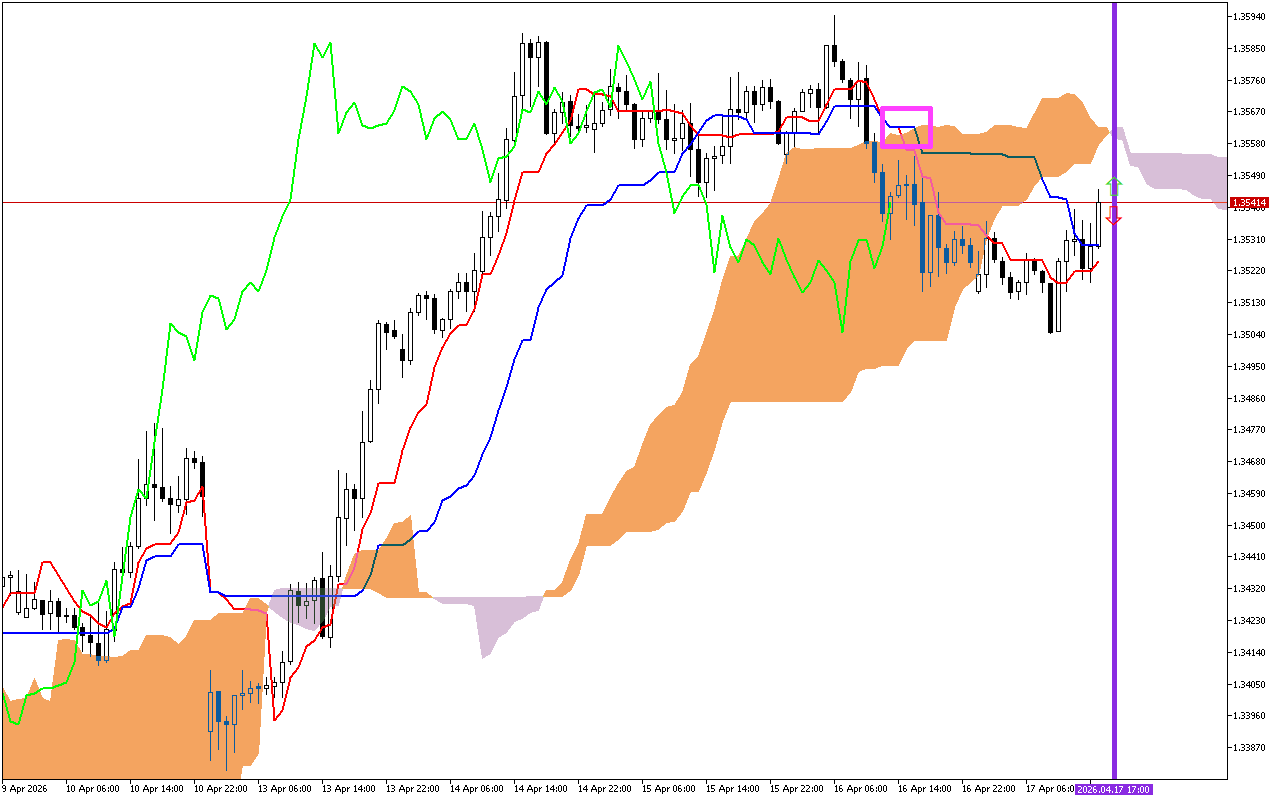This screenshot has width=1280, height=800.
Task: Click the 13 Apr 06:00 time label
Action: click(283, 790)
